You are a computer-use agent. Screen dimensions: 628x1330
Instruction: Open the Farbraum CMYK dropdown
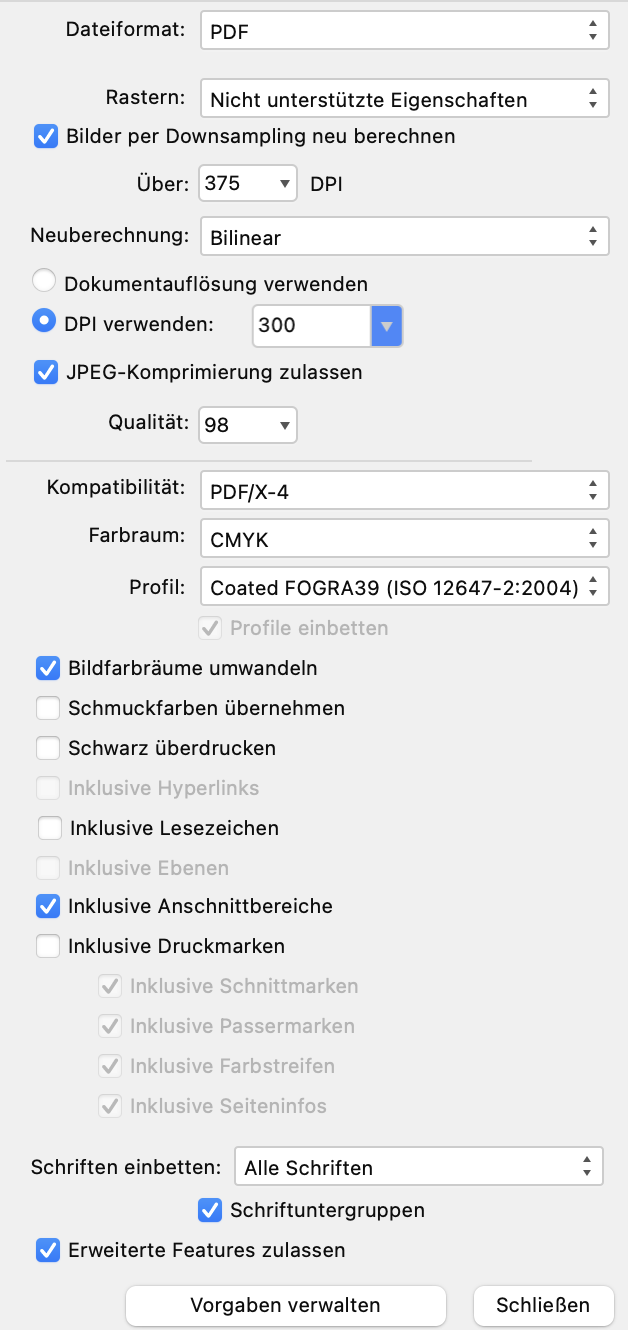tap(404, 539)
